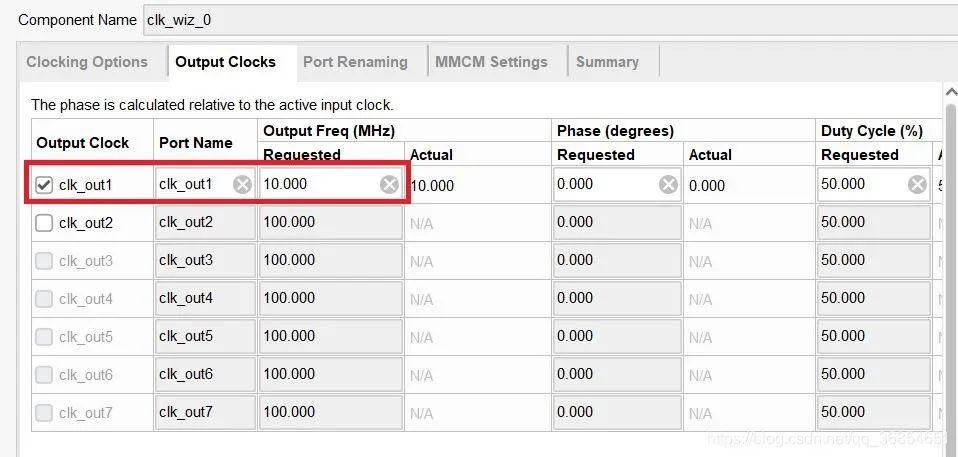Enable the clk_out2 output clock

coord(44,223)
